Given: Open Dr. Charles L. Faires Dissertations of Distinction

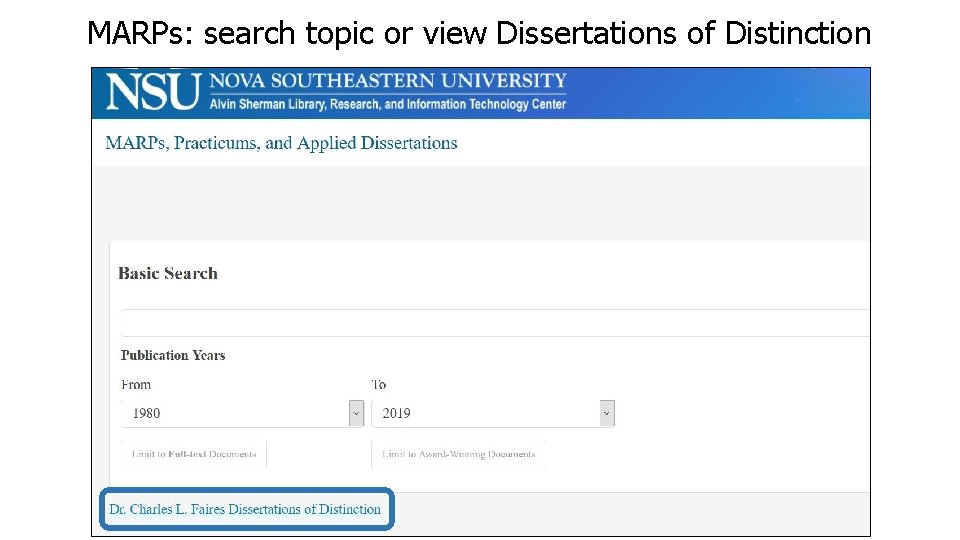Looking at the screenshot, I should [x=245, y=509].
